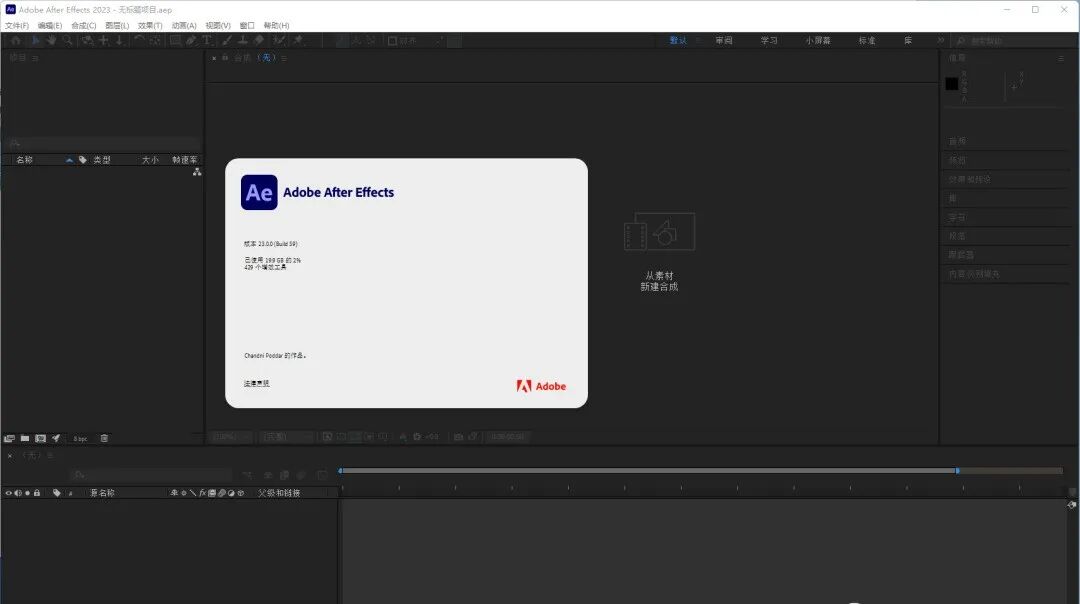This screenshot has width=1080, height=604.
Task: Click the Interpret Footage icon in Project panel
Action: tap(9, 438)
